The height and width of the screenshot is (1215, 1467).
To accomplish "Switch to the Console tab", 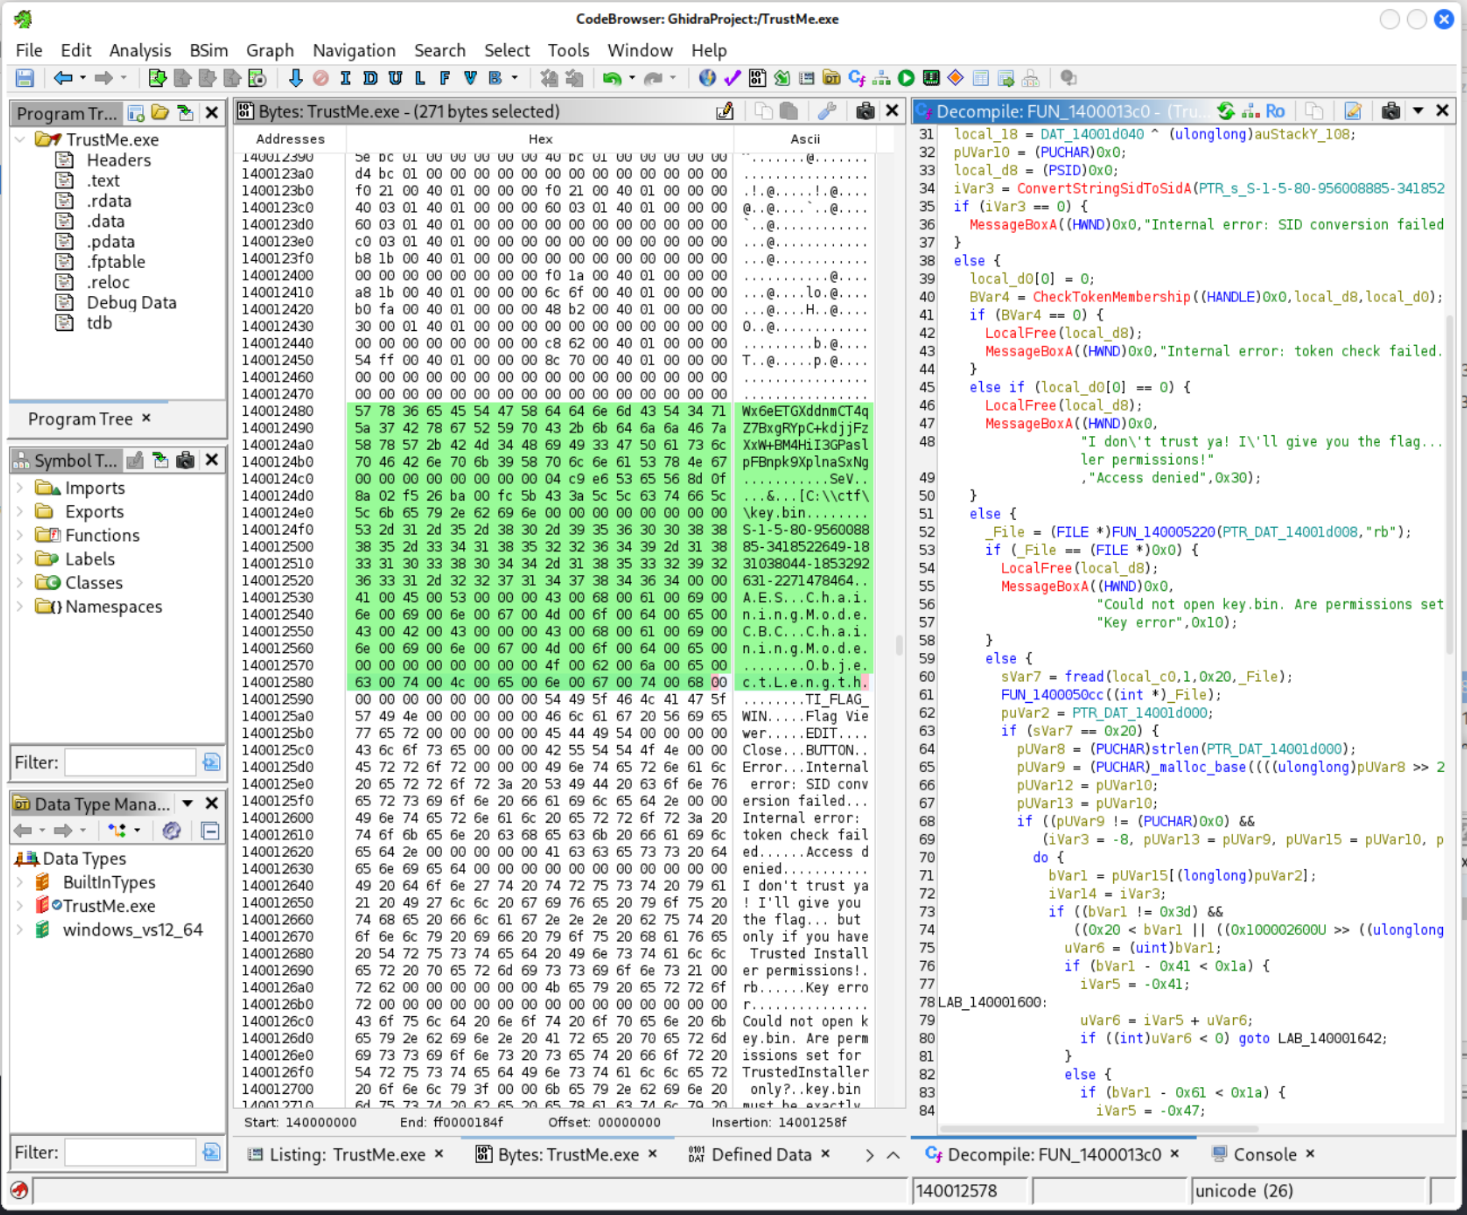I will [x=1264, y=1154].
